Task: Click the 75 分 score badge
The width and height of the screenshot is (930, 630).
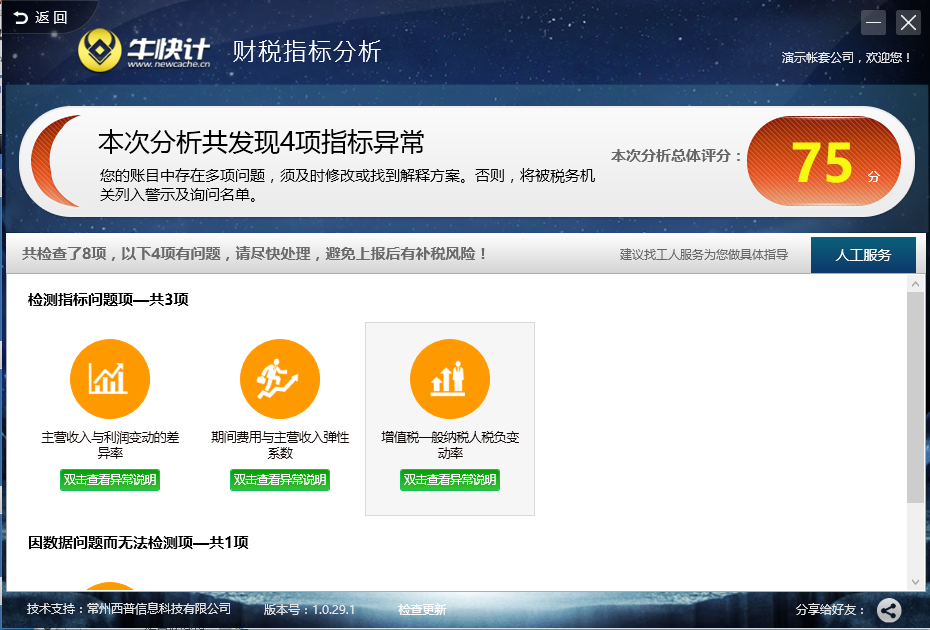Action: tap(824, 161)
